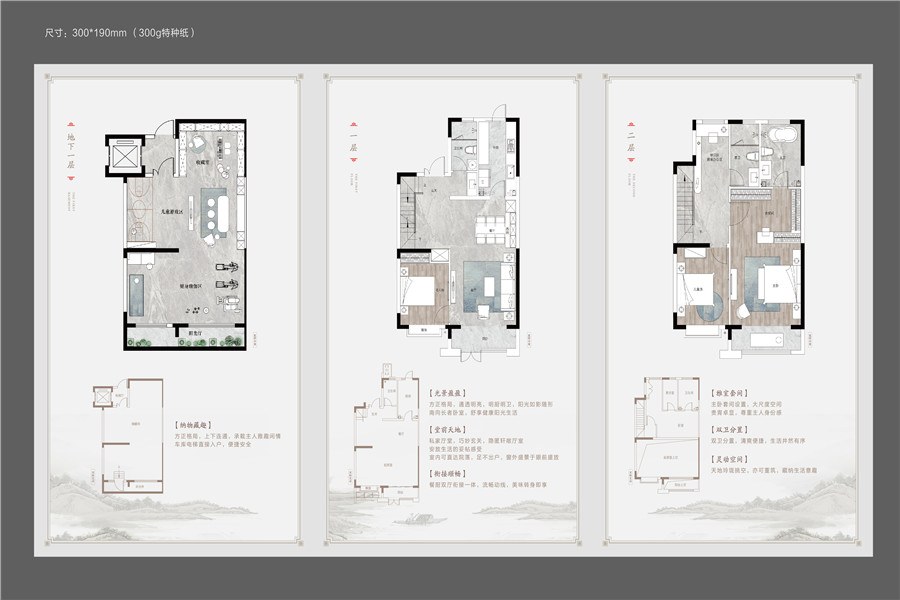Click the '【纳物藏趣】' heading
The width and height of the screenshot is (900, 600).
[x=193, y=425]
